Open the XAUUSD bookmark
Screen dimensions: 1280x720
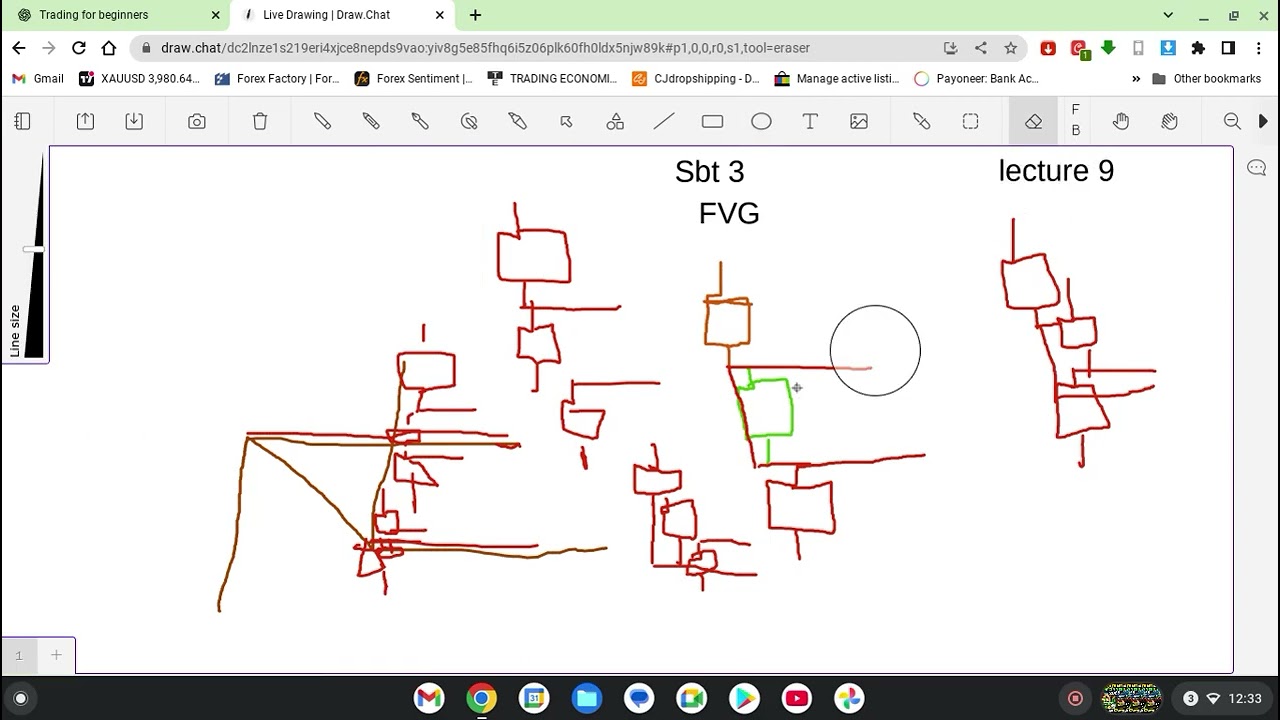[x=140, y=78]
